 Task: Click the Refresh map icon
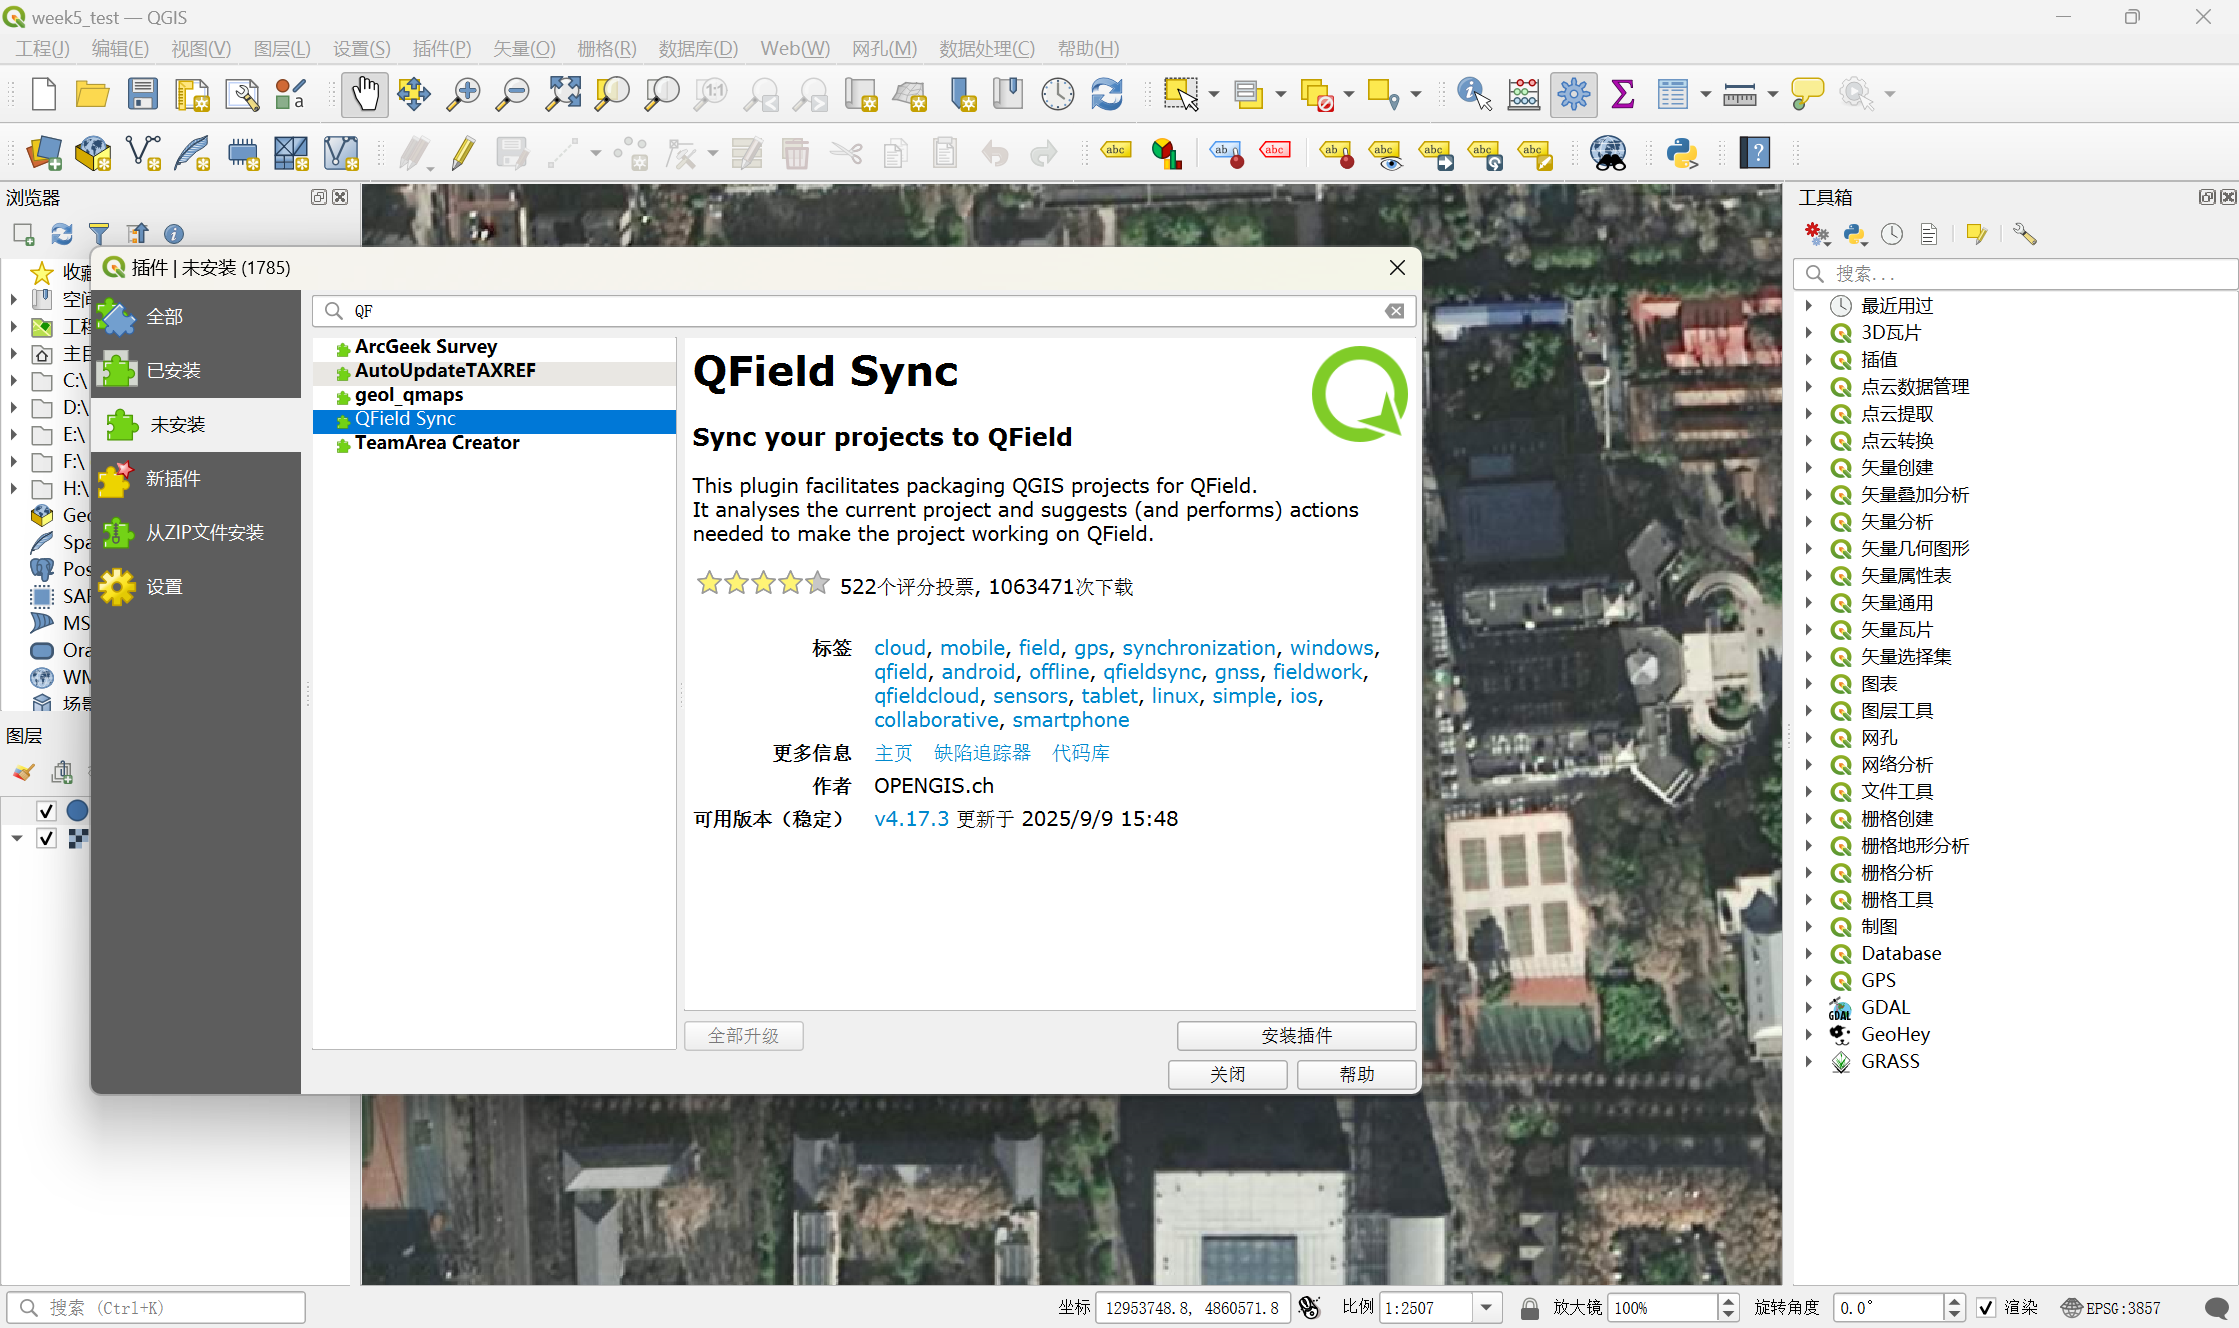click(x=1107, y=94)
